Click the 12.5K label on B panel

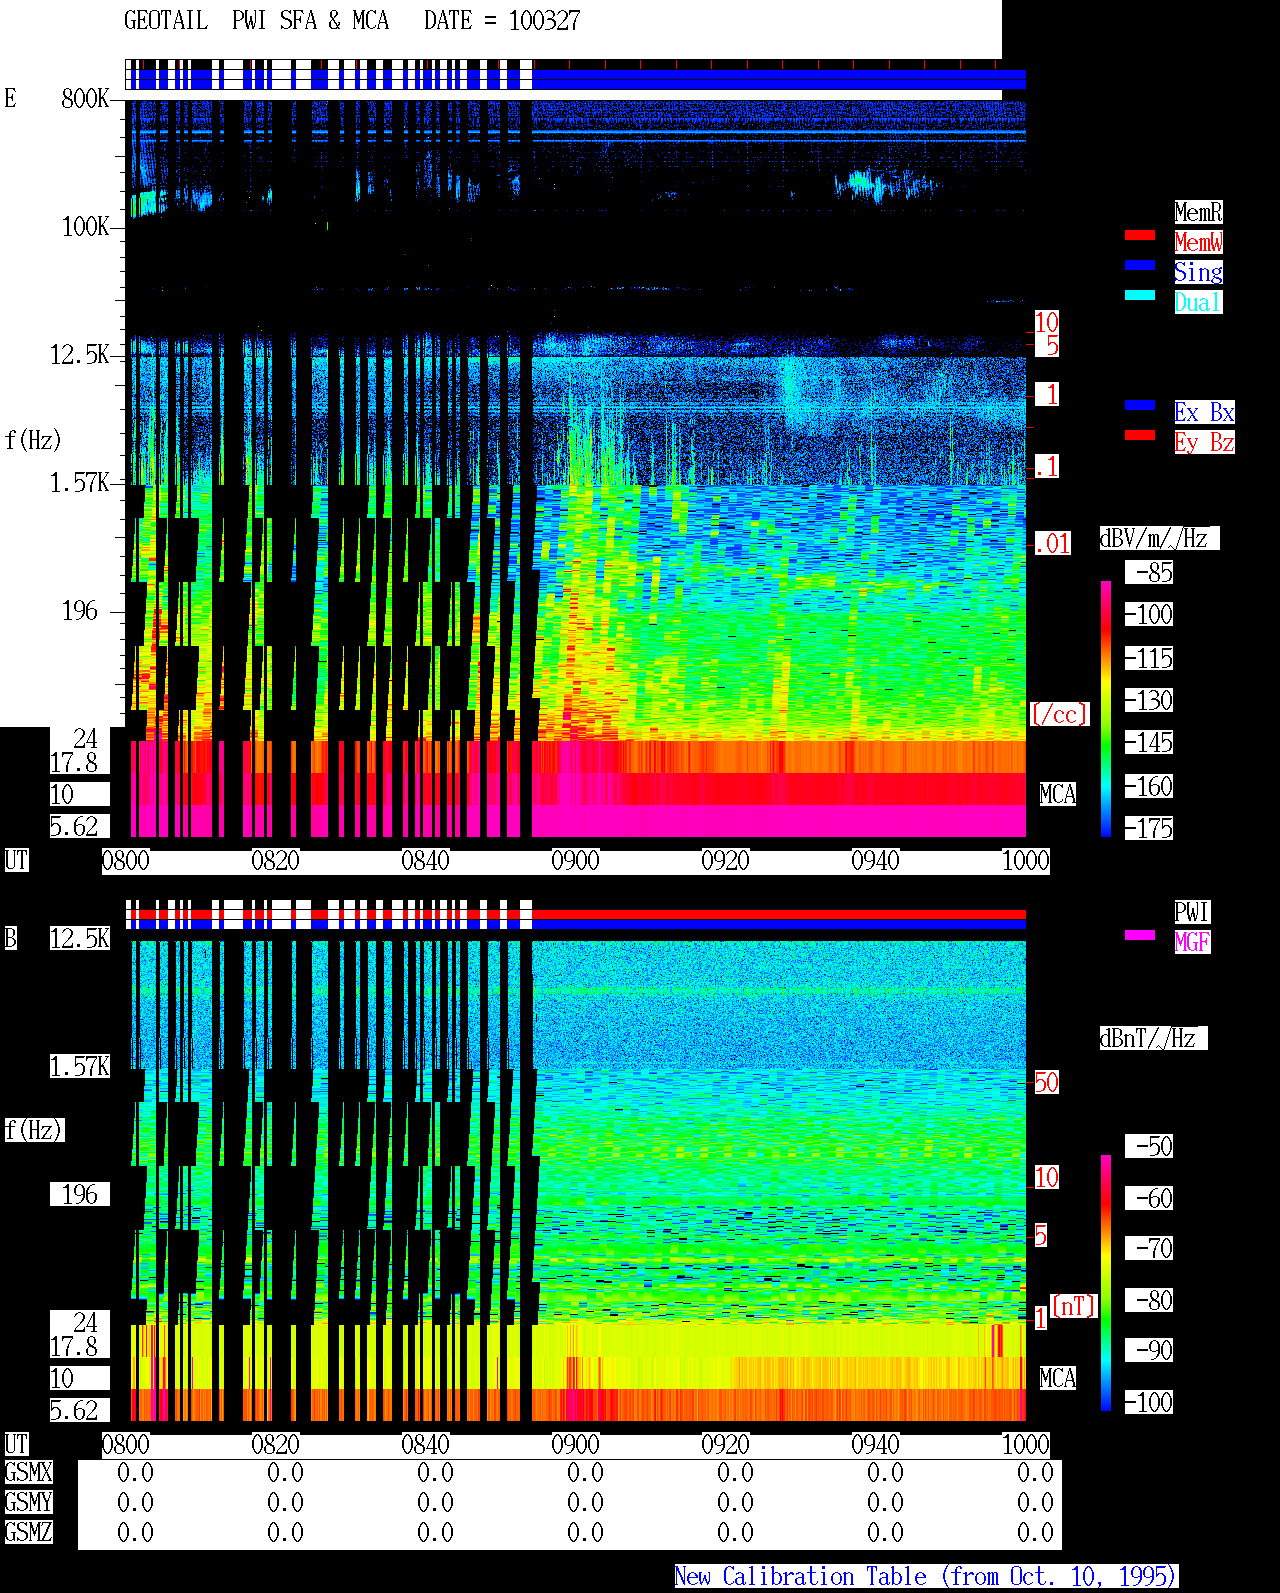tap(80, 938)
